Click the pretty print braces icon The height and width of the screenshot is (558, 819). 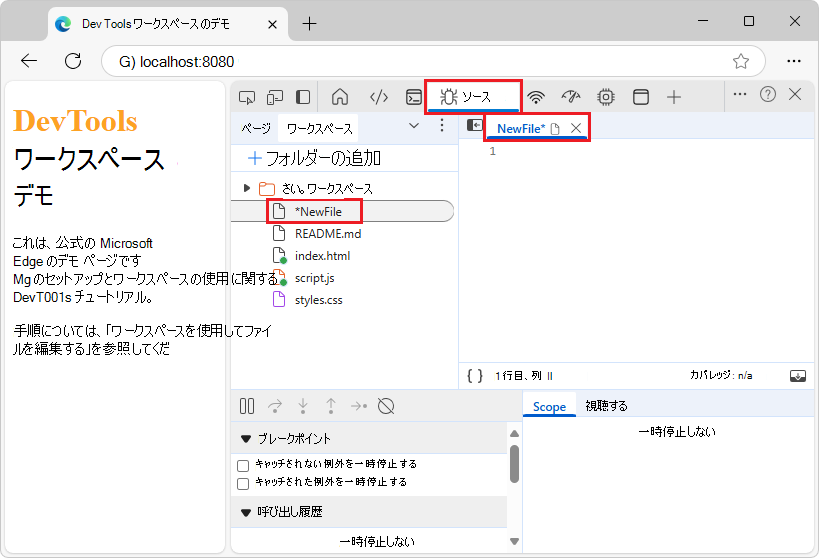(x=475, y=376)
